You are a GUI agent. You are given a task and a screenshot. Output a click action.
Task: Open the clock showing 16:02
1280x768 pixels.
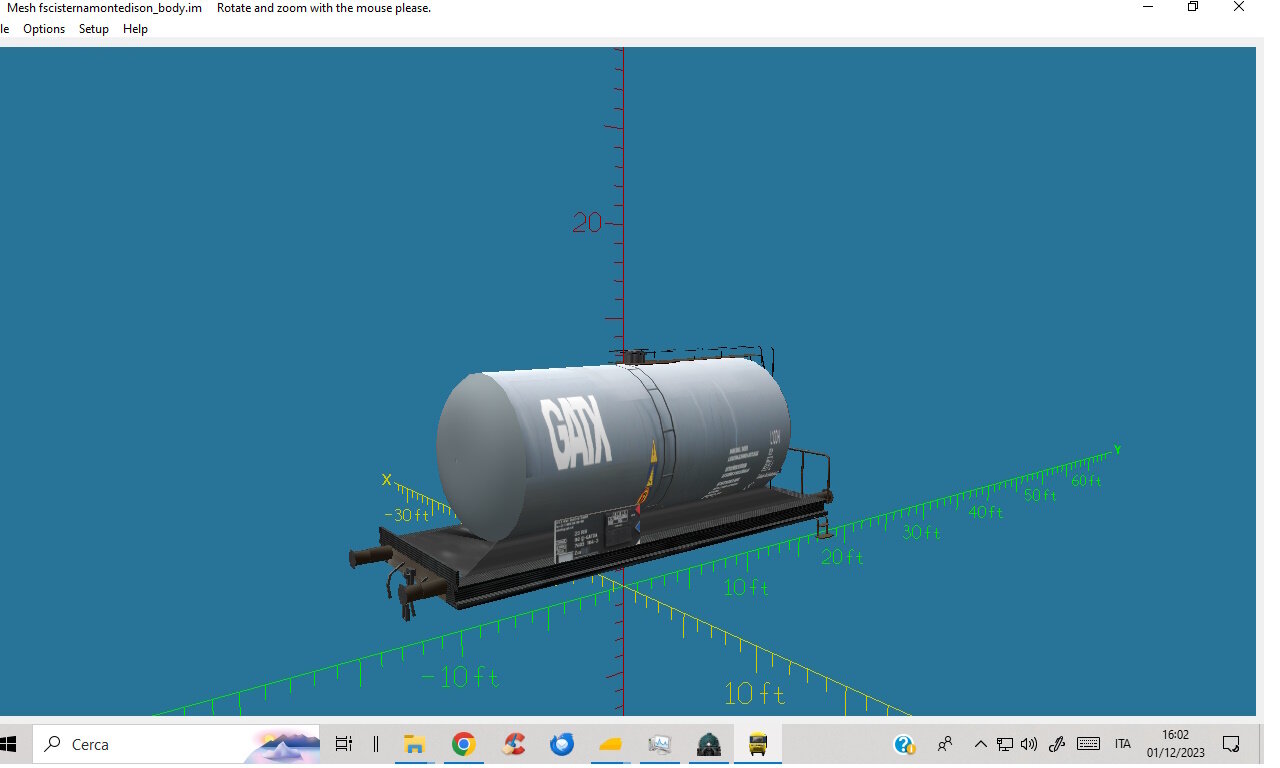pos(1176,744)
